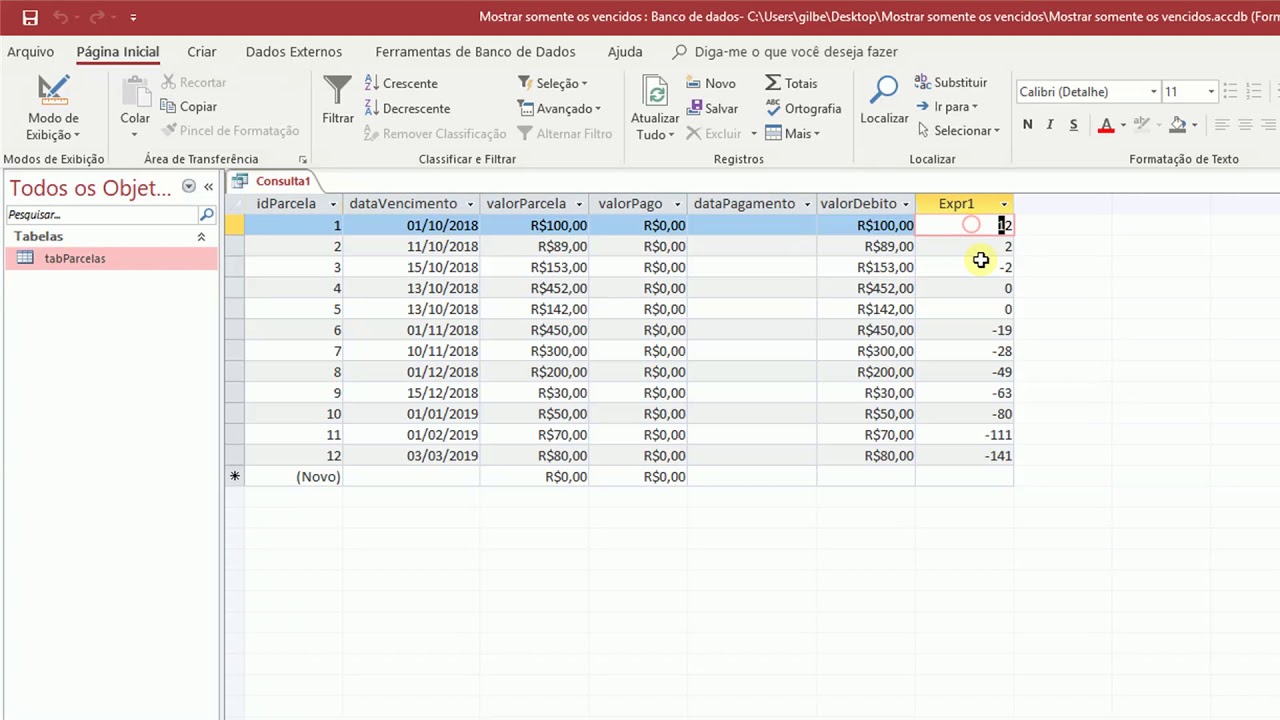This screenshot has width=1280, height=720.
Task: Toggle bold formatting N
Action: click(1027, 125)
